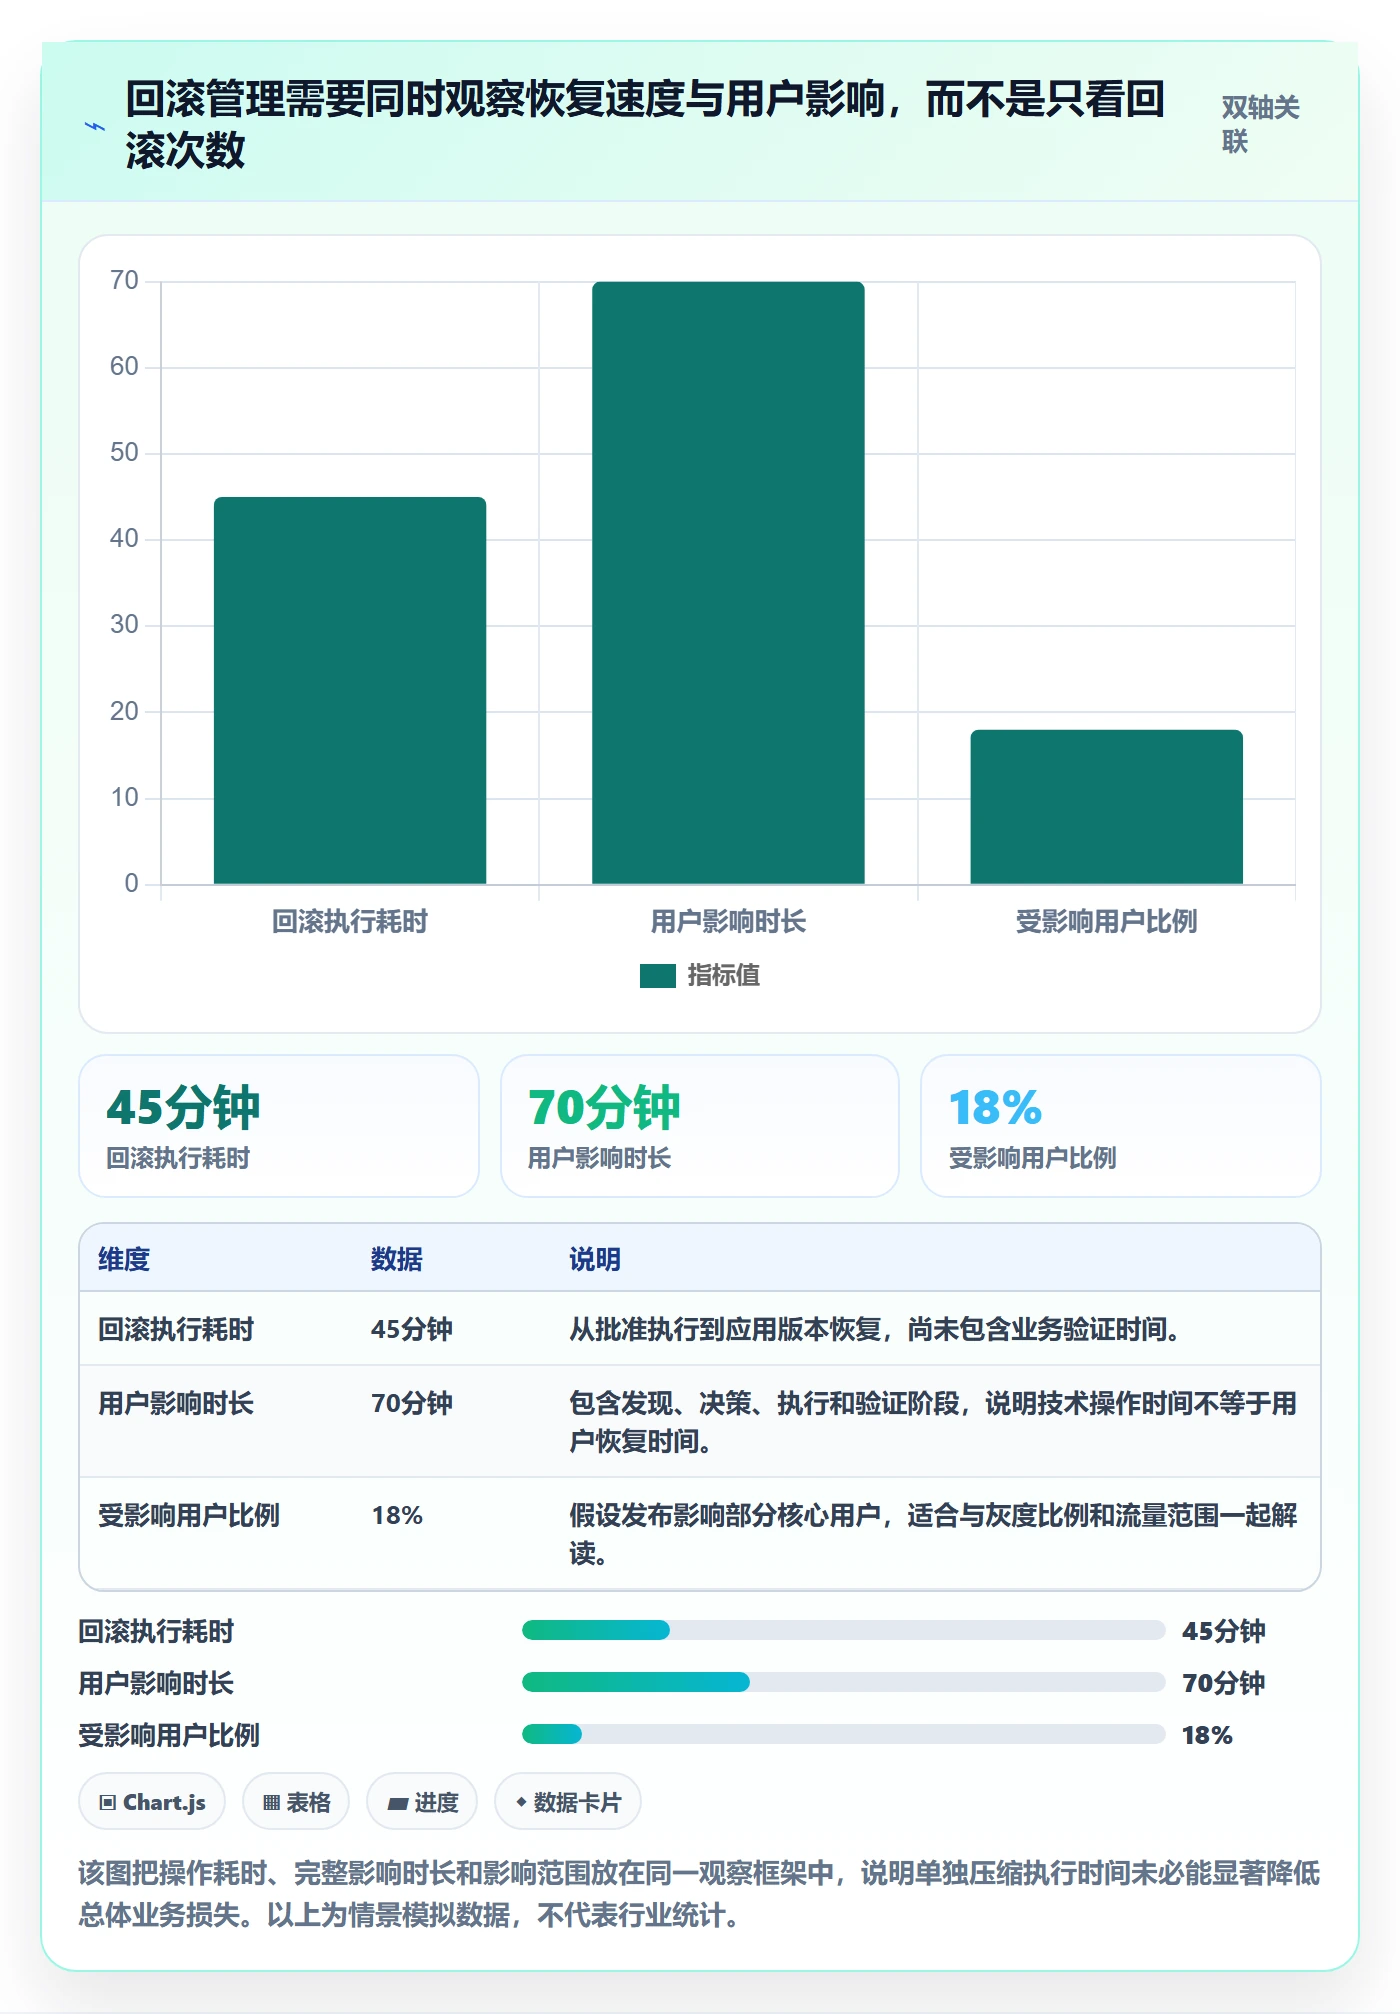
Task: Click the heading 回滚管理需要同时观察恢复速度
Action: point(645,124)
